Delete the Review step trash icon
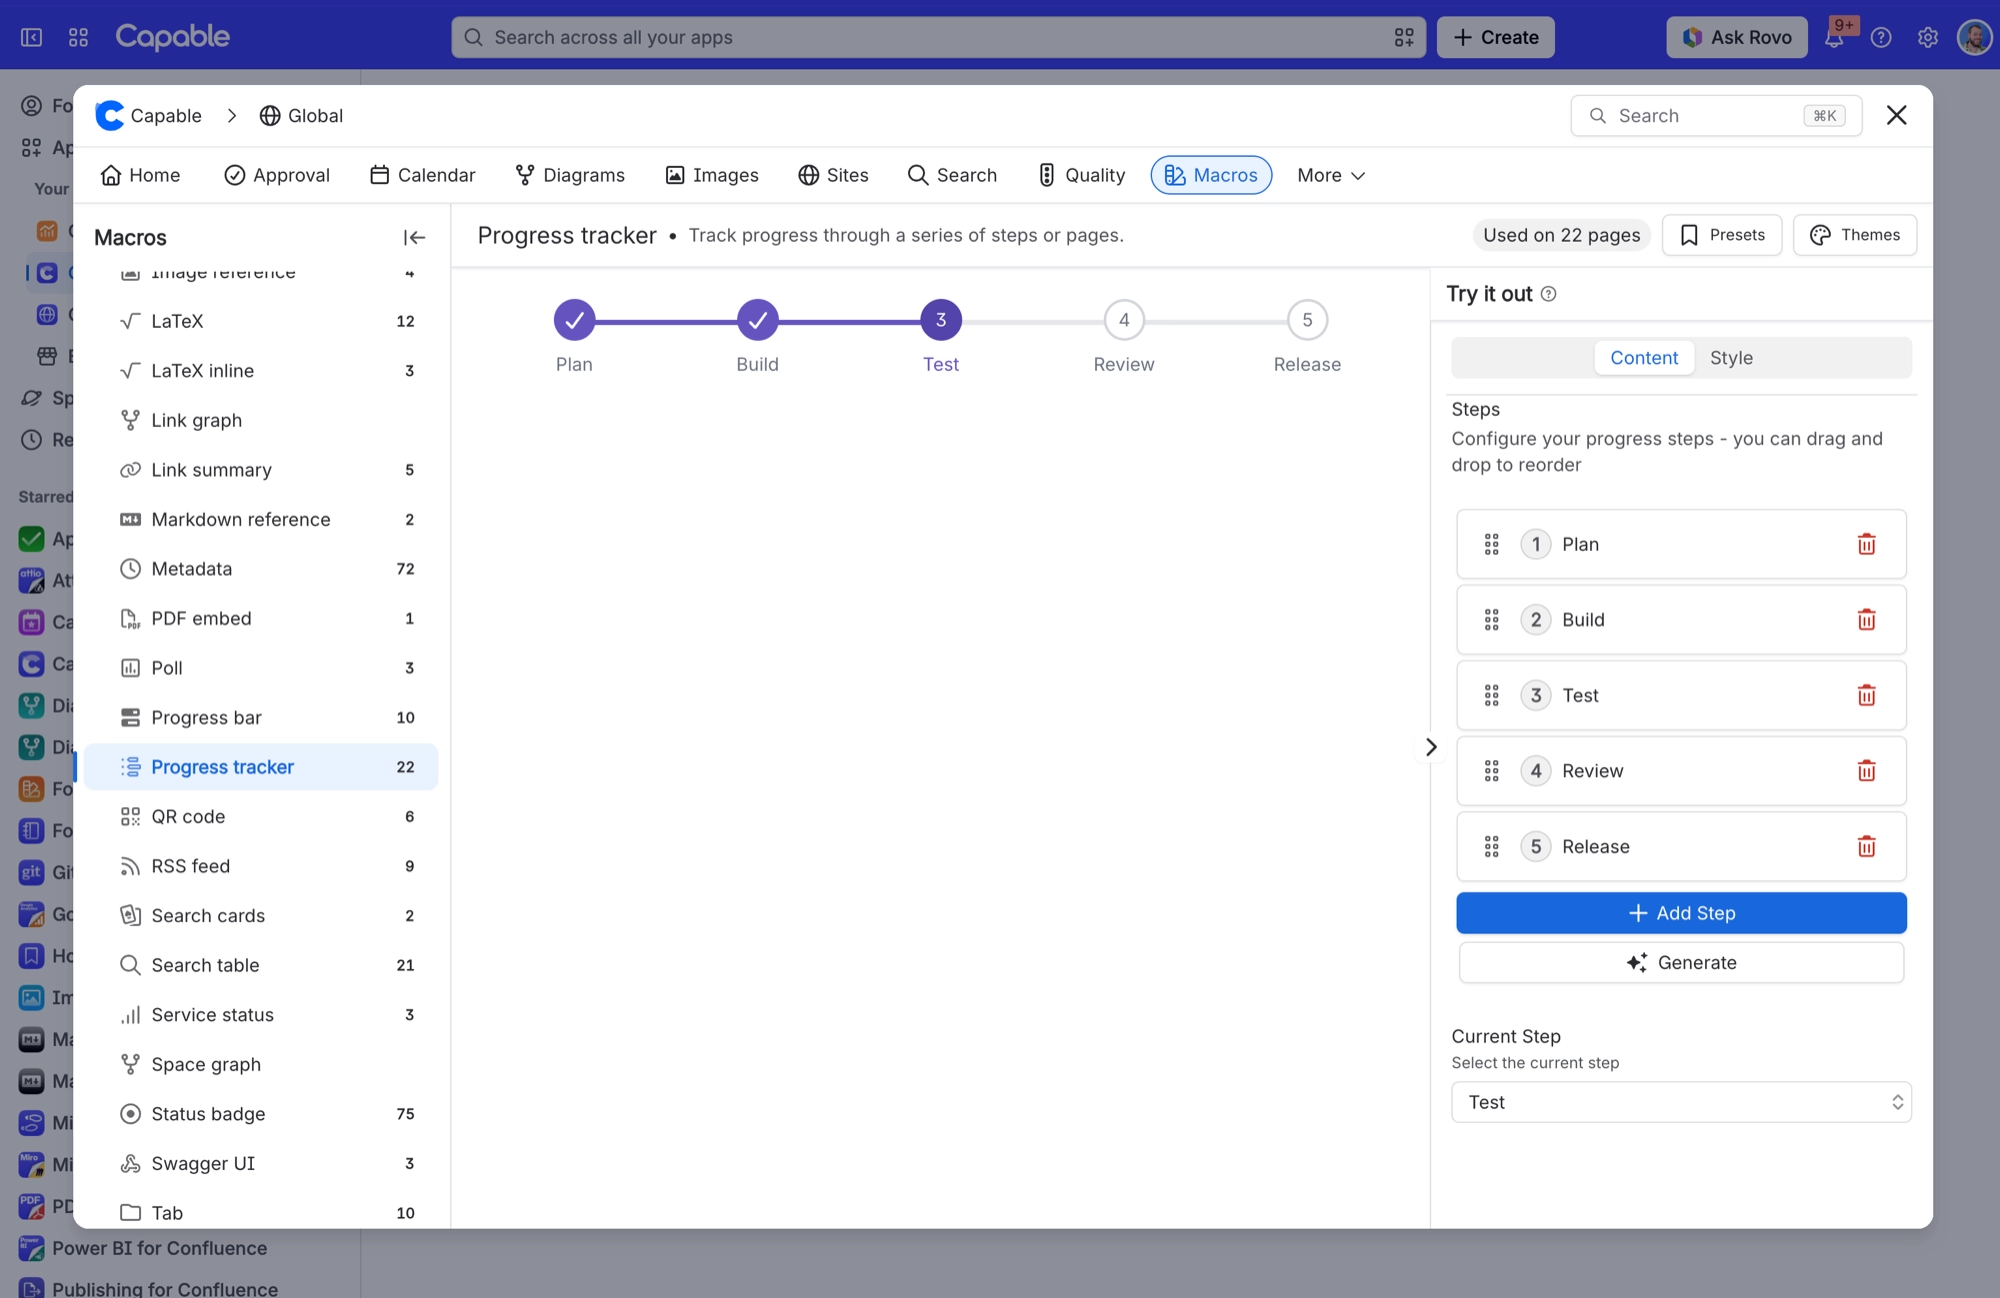 (x=1866, y=771)
